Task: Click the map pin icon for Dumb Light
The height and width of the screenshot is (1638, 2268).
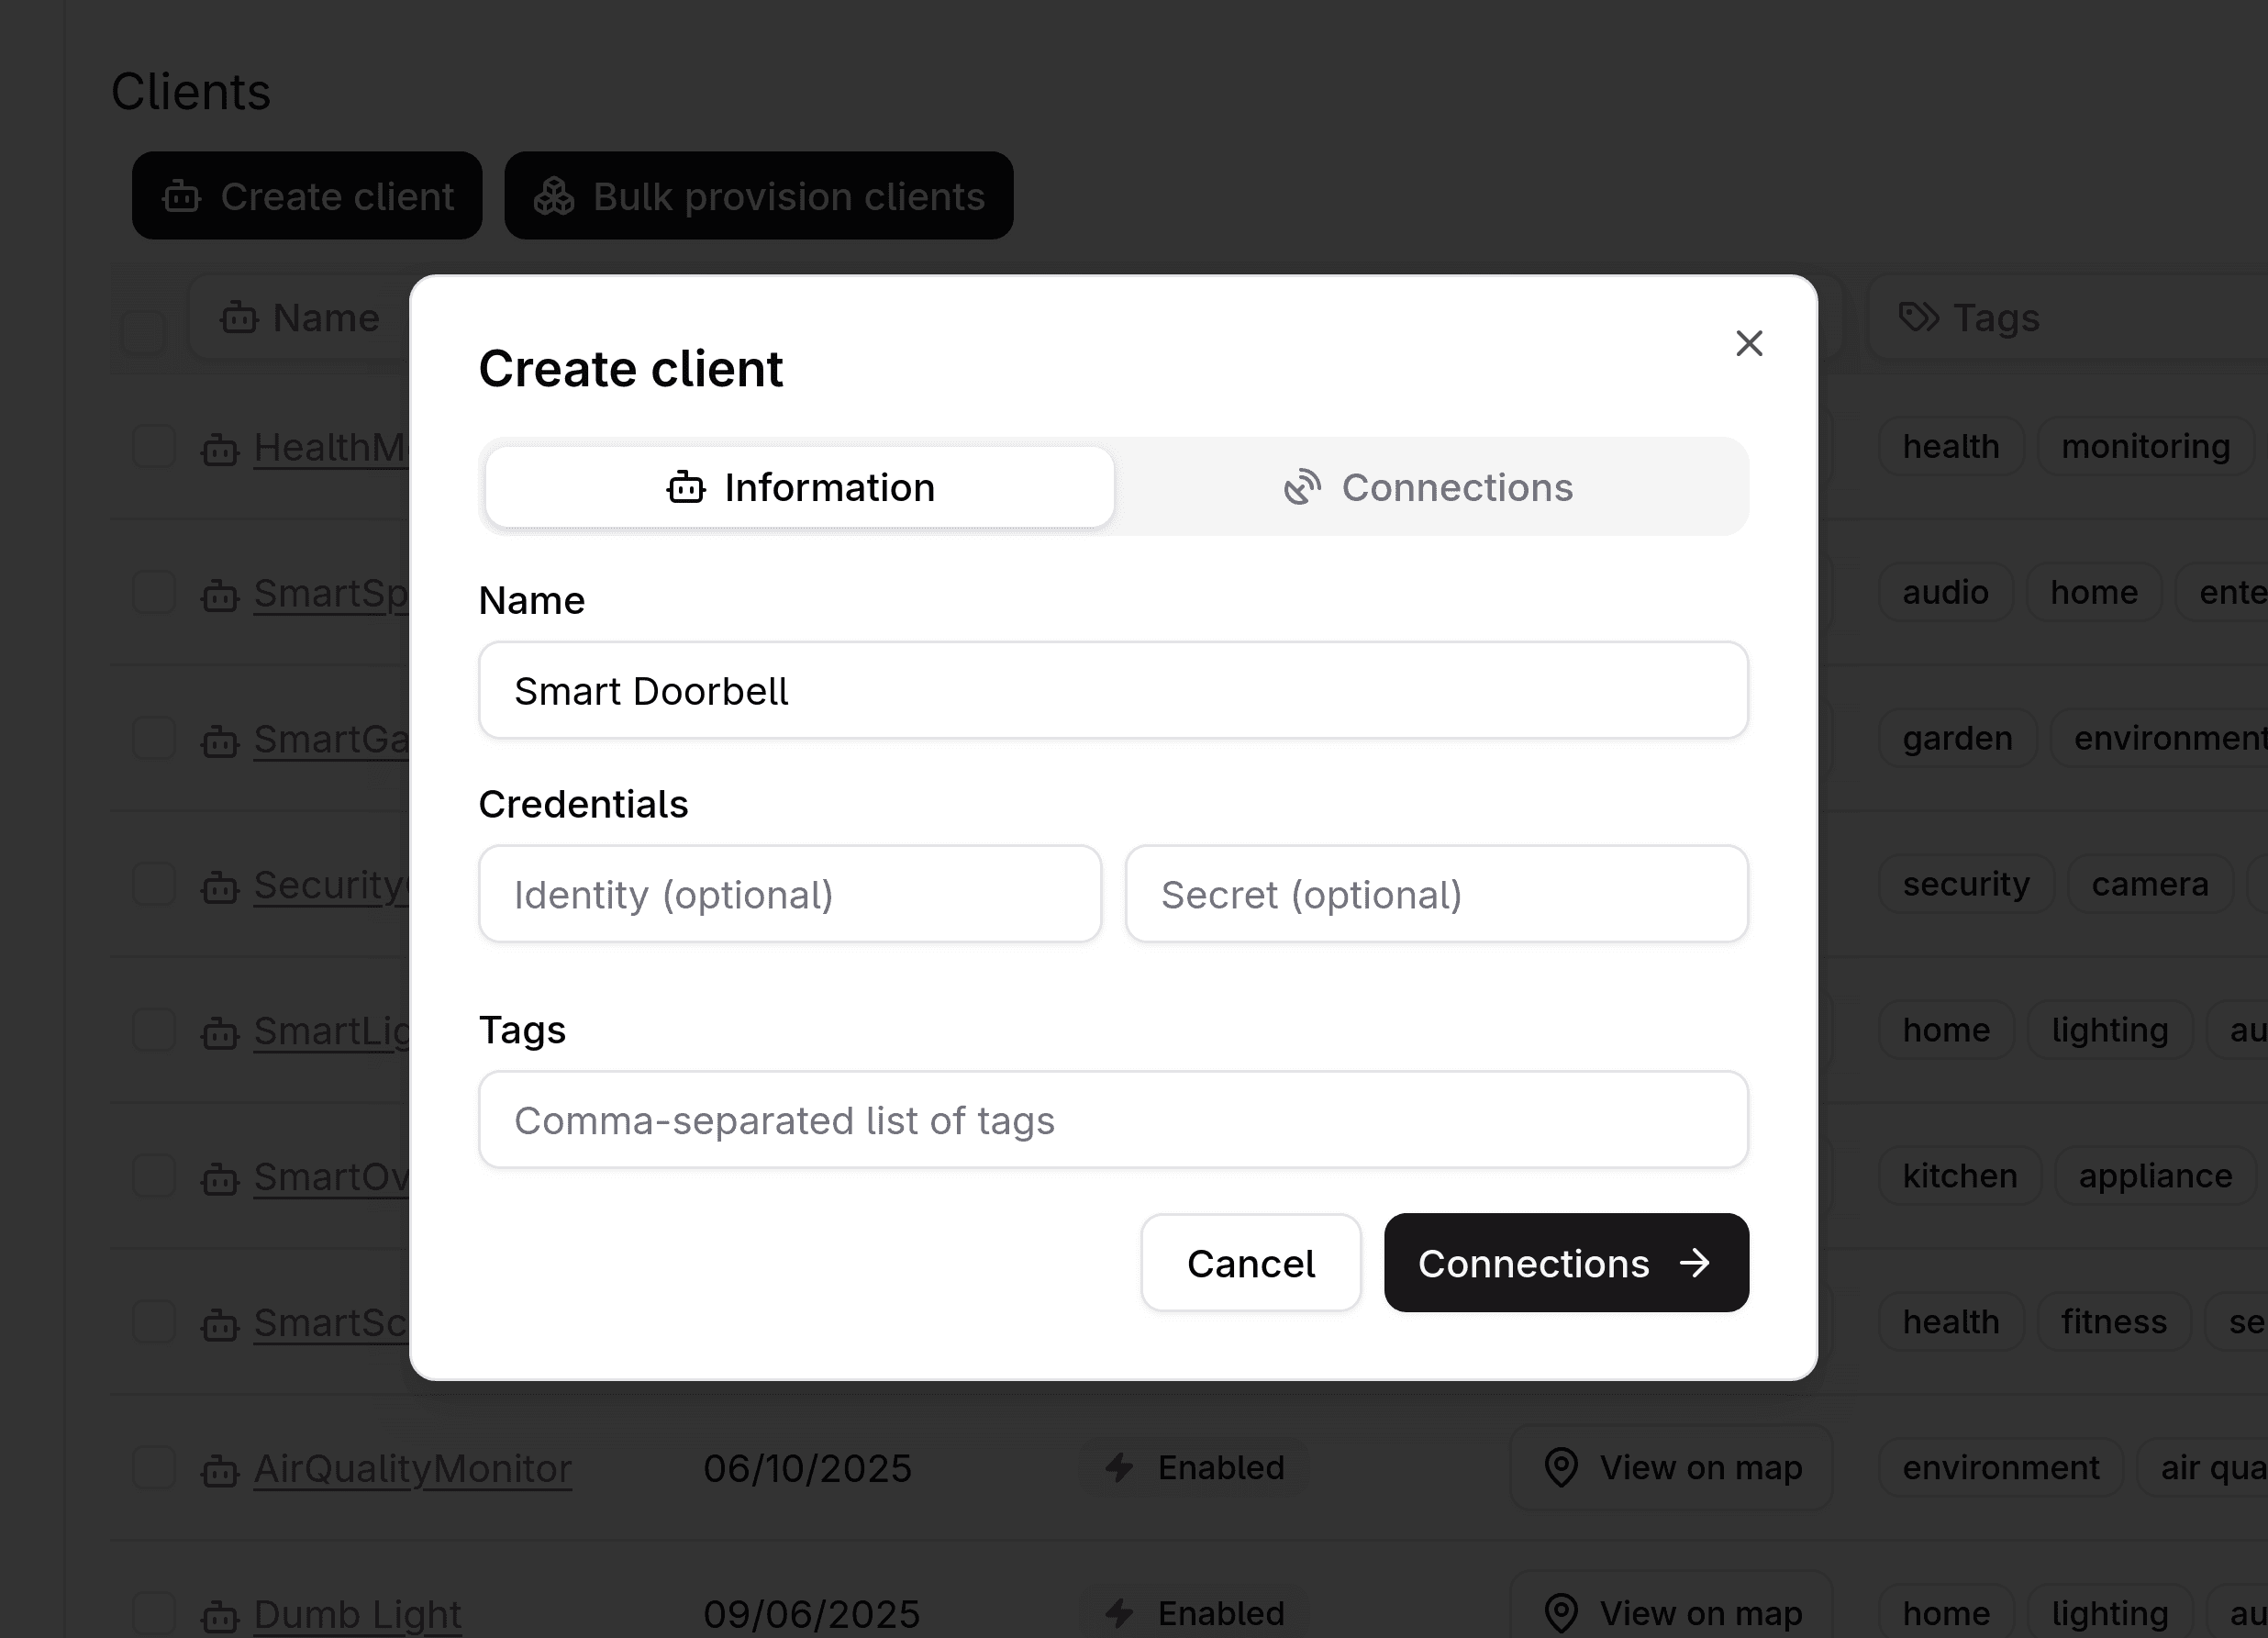Action: click(1560, 1613)
